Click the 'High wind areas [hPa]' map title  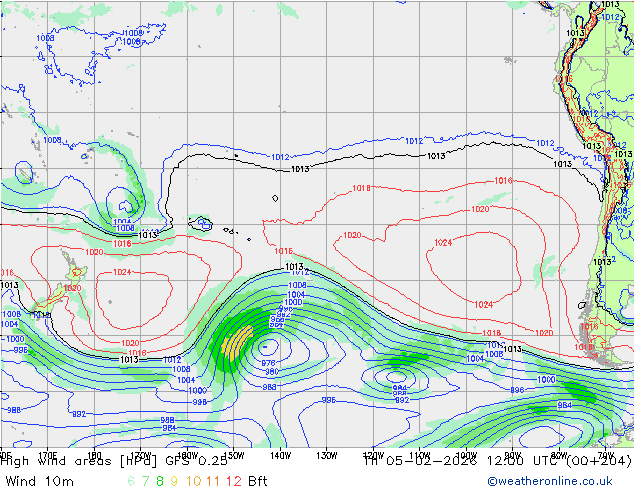click(x=78, y=461)
